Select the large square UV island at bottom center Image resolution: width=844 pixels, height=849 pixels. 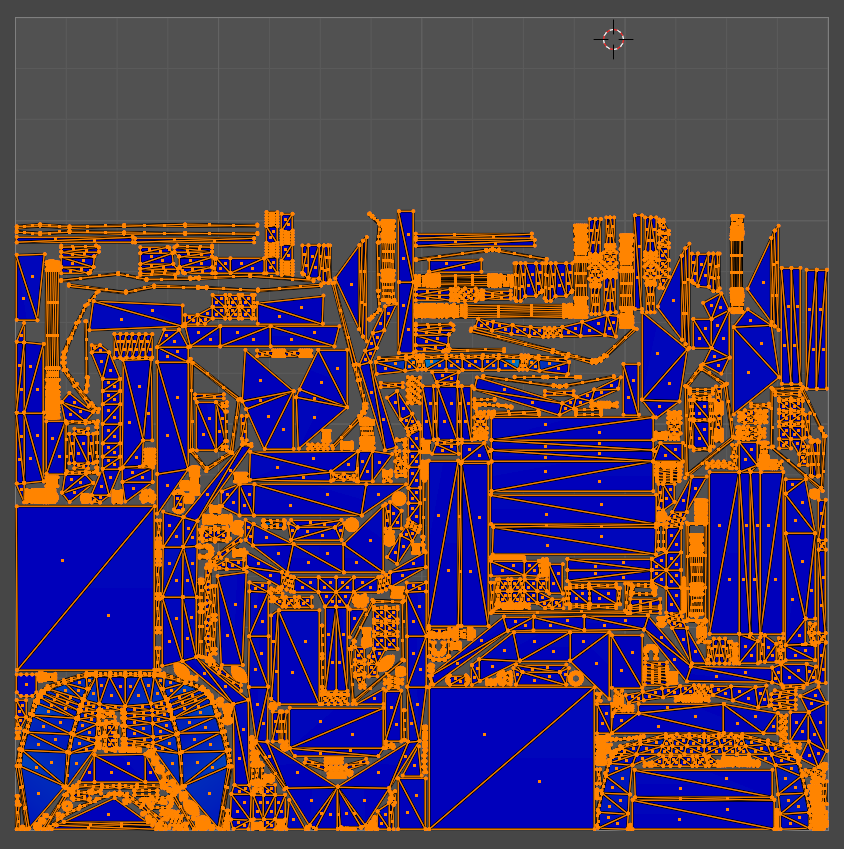tap(511, 757)
